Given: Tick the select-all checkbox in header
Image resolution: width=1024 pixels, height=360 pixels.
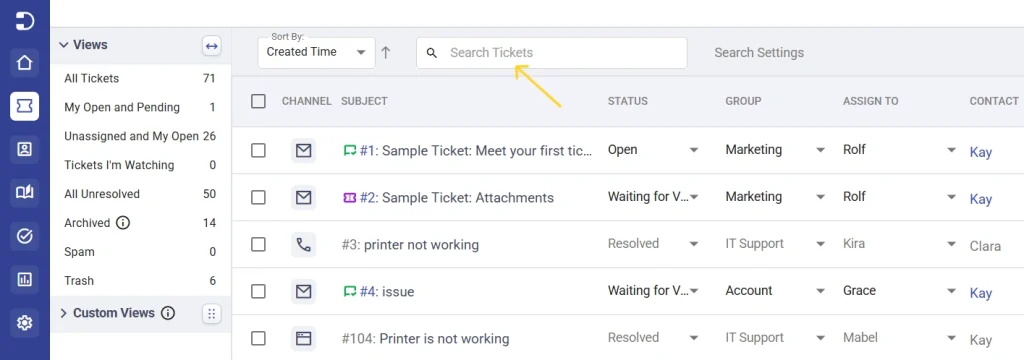Looking at the screenshot, I should click(259, 101).
